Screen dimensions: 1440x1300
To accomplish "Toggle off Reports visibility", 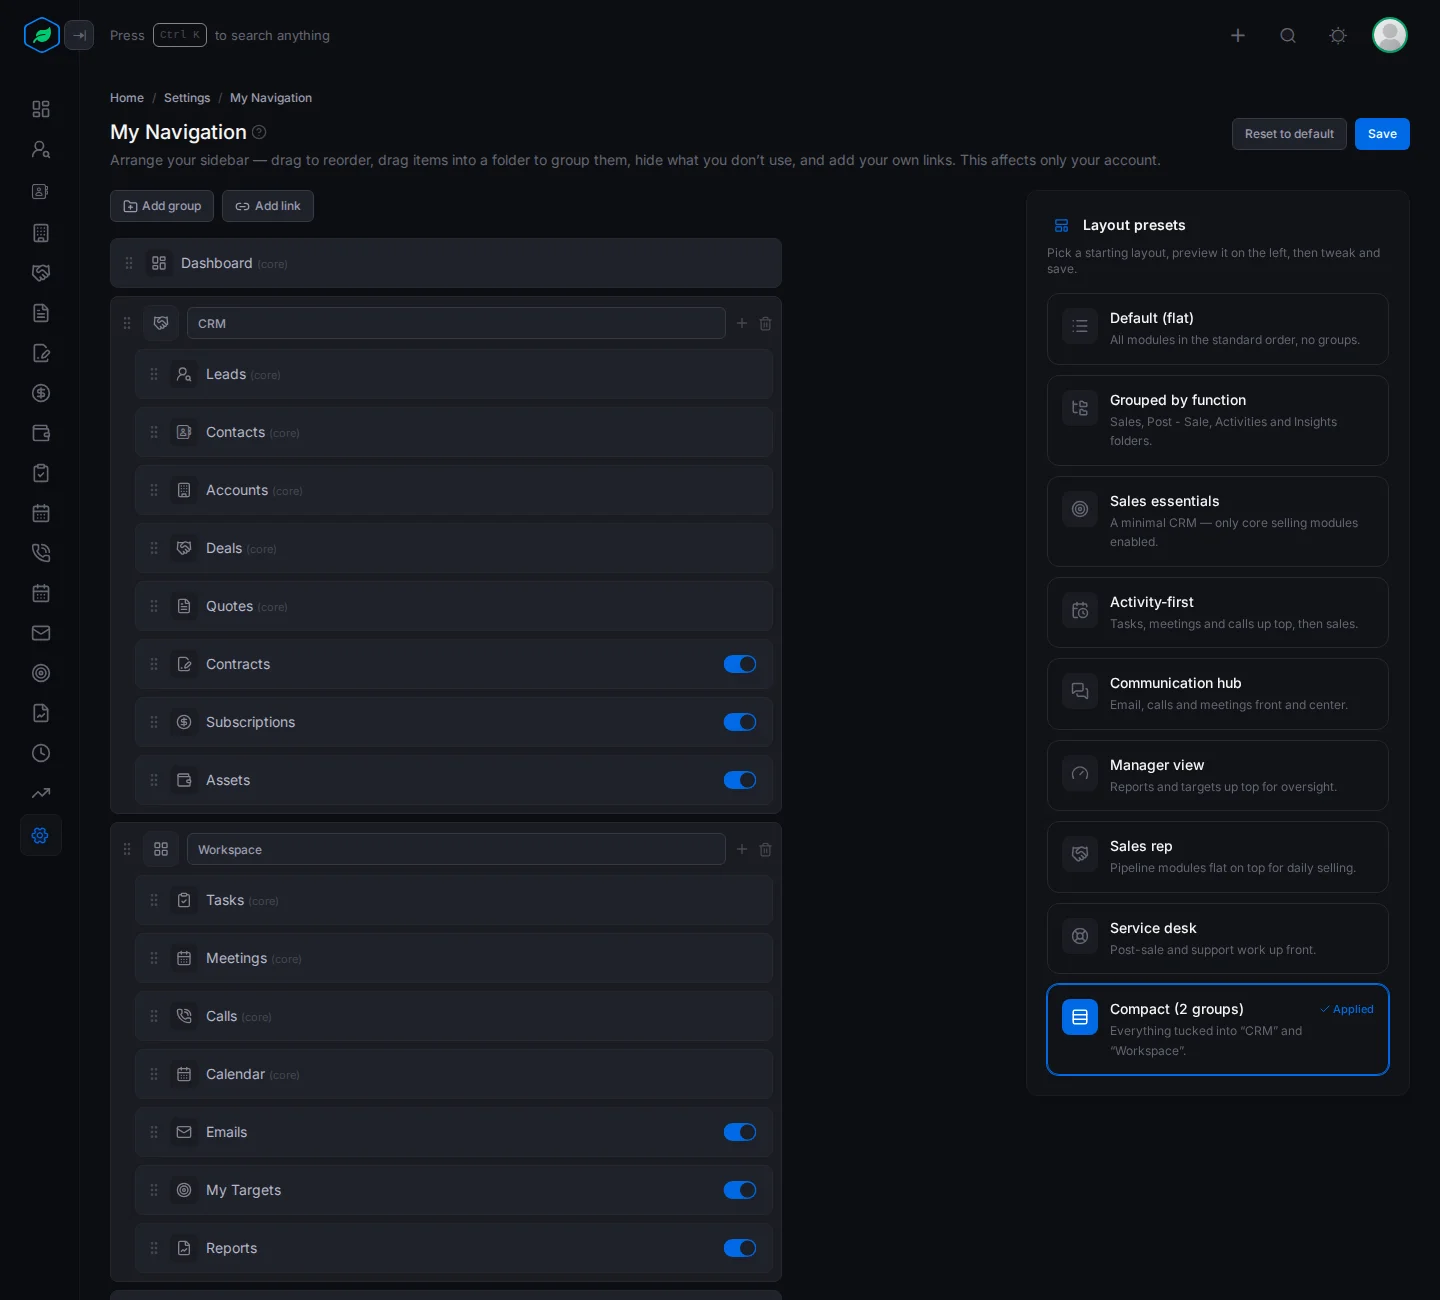I will tap(740, 1248).
